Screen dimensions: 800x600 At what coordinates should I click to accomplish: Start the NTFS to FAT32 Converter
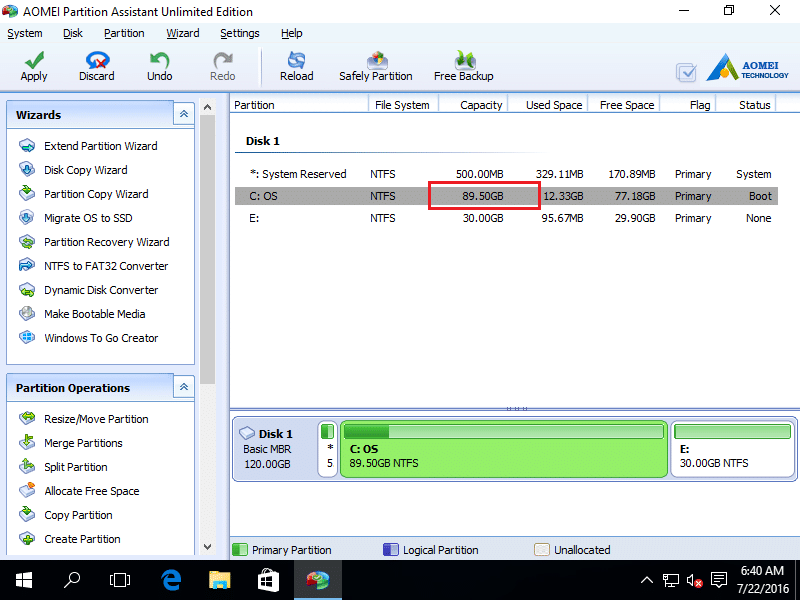(x=106, y=266)
